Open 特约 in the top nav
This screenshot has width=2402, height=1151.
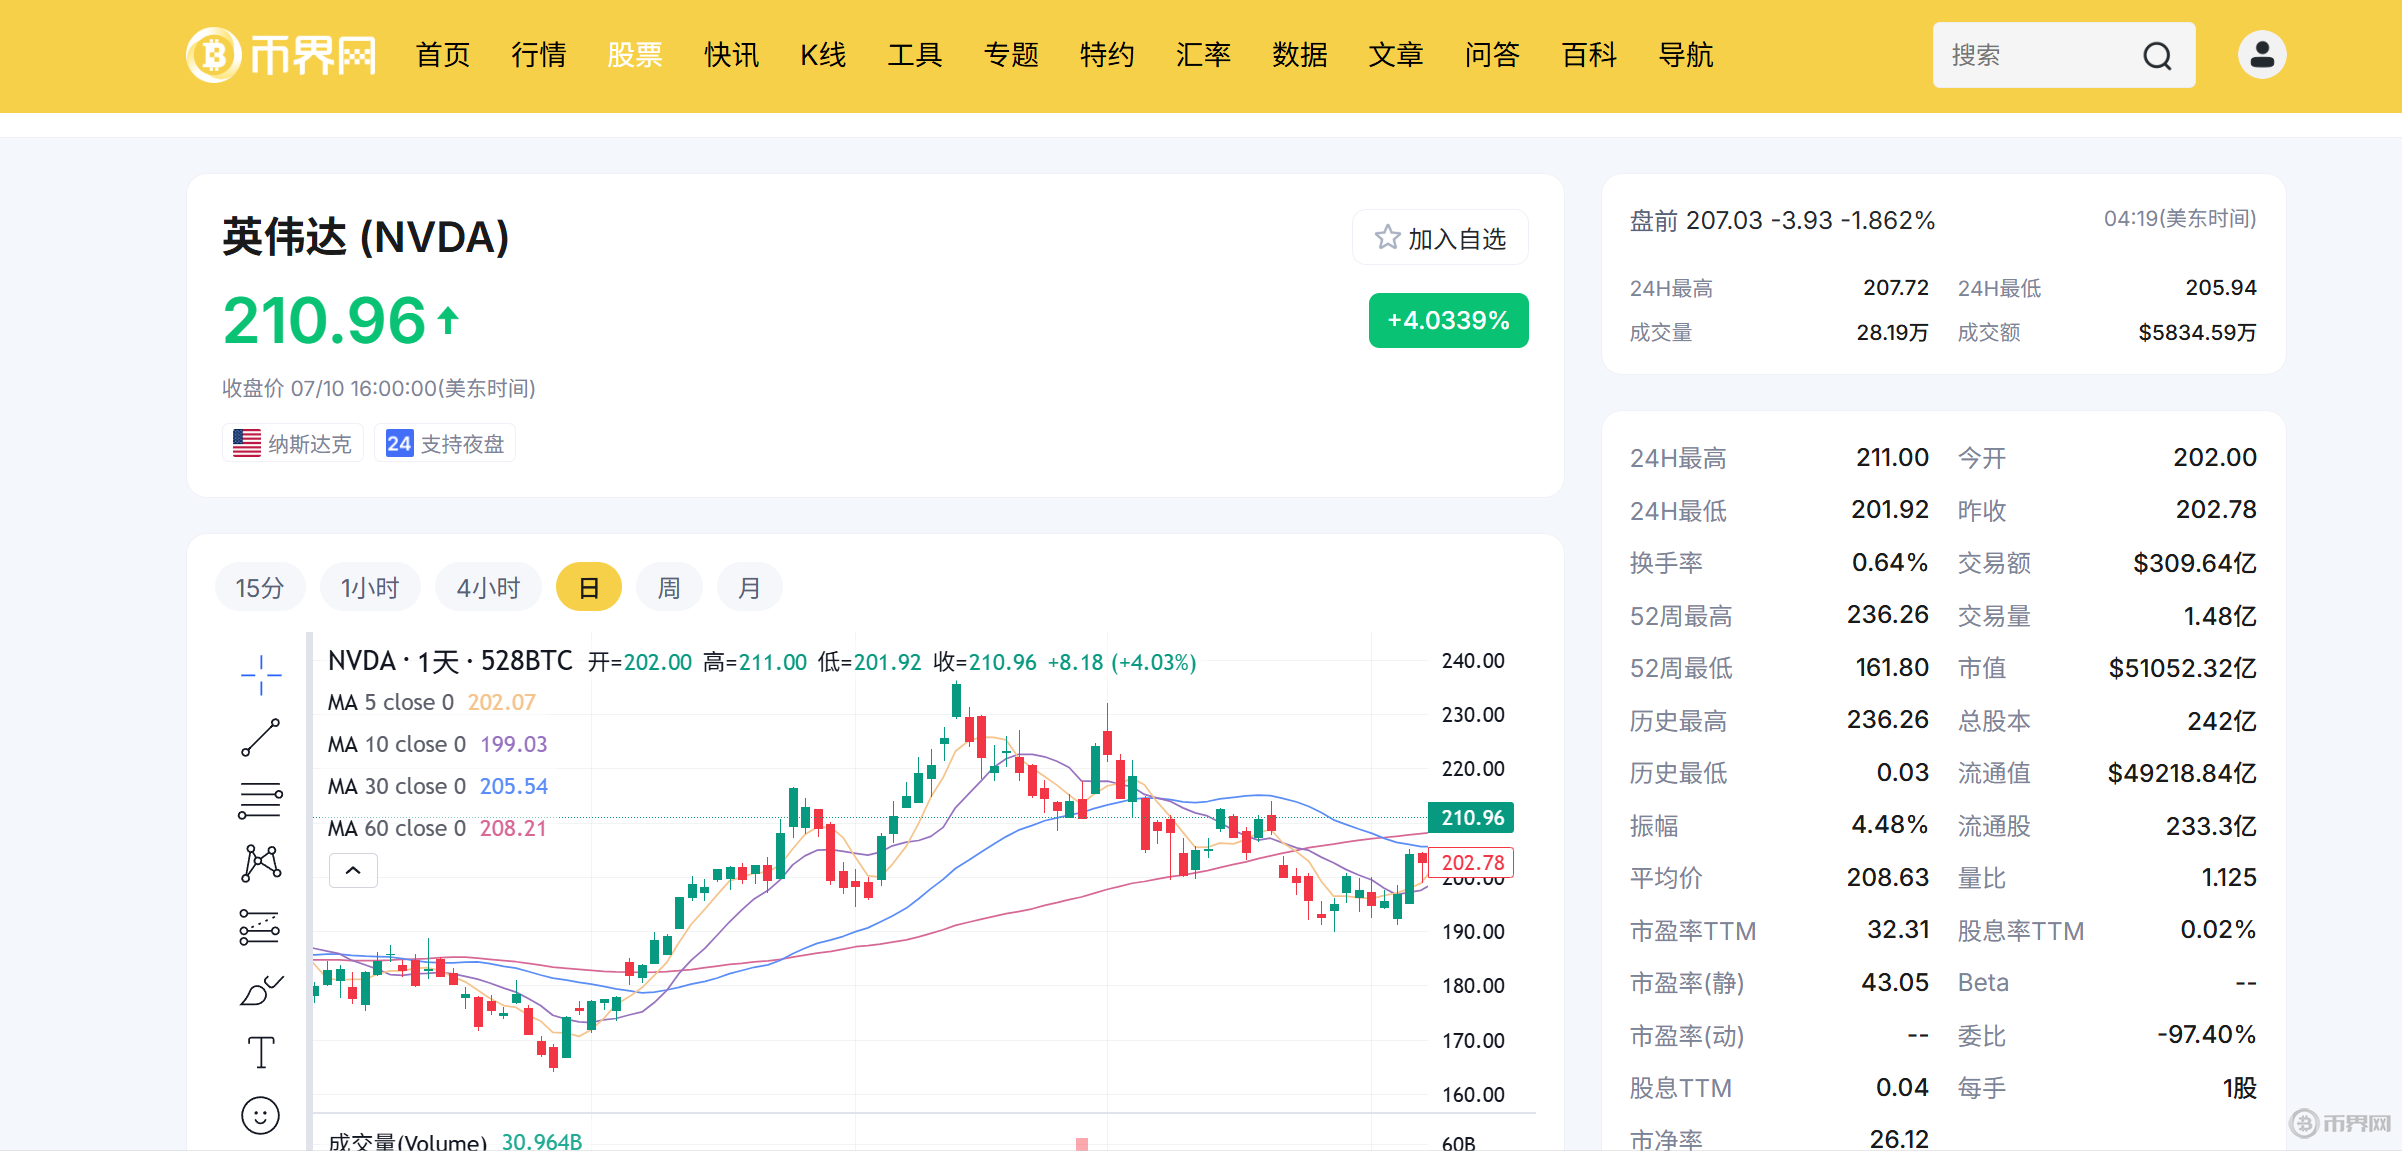(1107, 55)
